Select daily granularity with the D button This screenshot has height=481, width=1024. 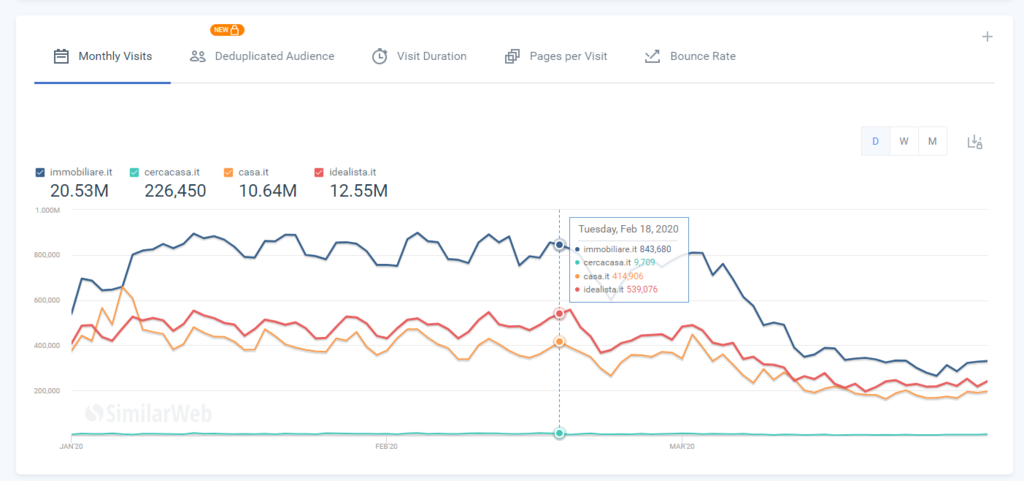876,142
